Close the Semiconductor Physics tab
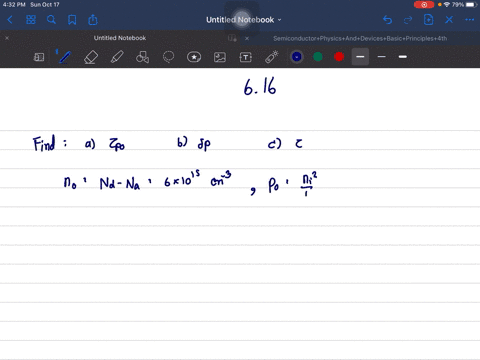The height and width of the screenshot is (360, 480). [x=247, y=38]
